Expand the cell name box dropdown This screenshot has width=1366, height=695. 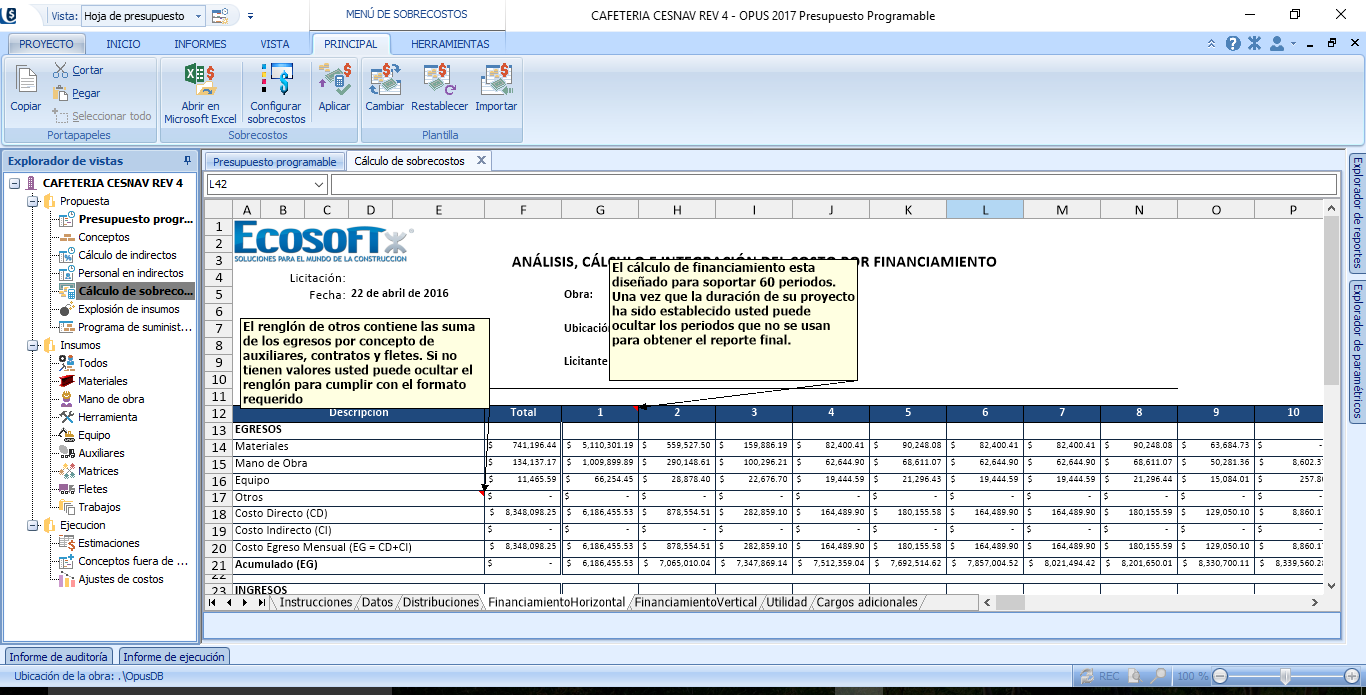(319, 184)
